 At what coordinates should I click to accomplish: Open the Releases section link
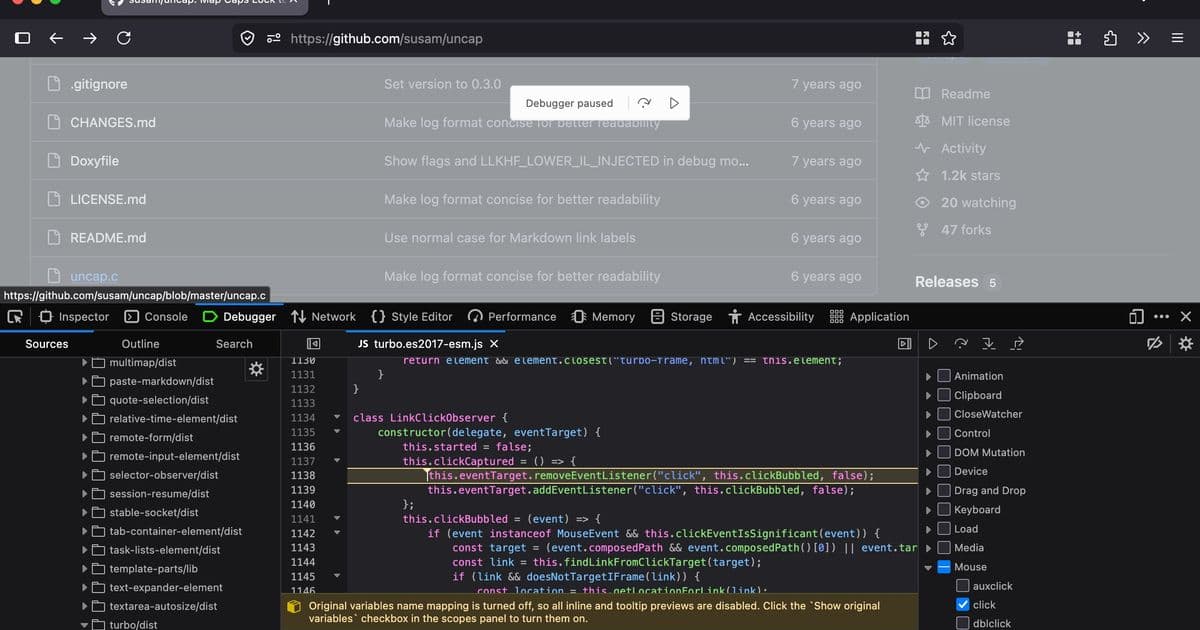click(x=946, y=282)
